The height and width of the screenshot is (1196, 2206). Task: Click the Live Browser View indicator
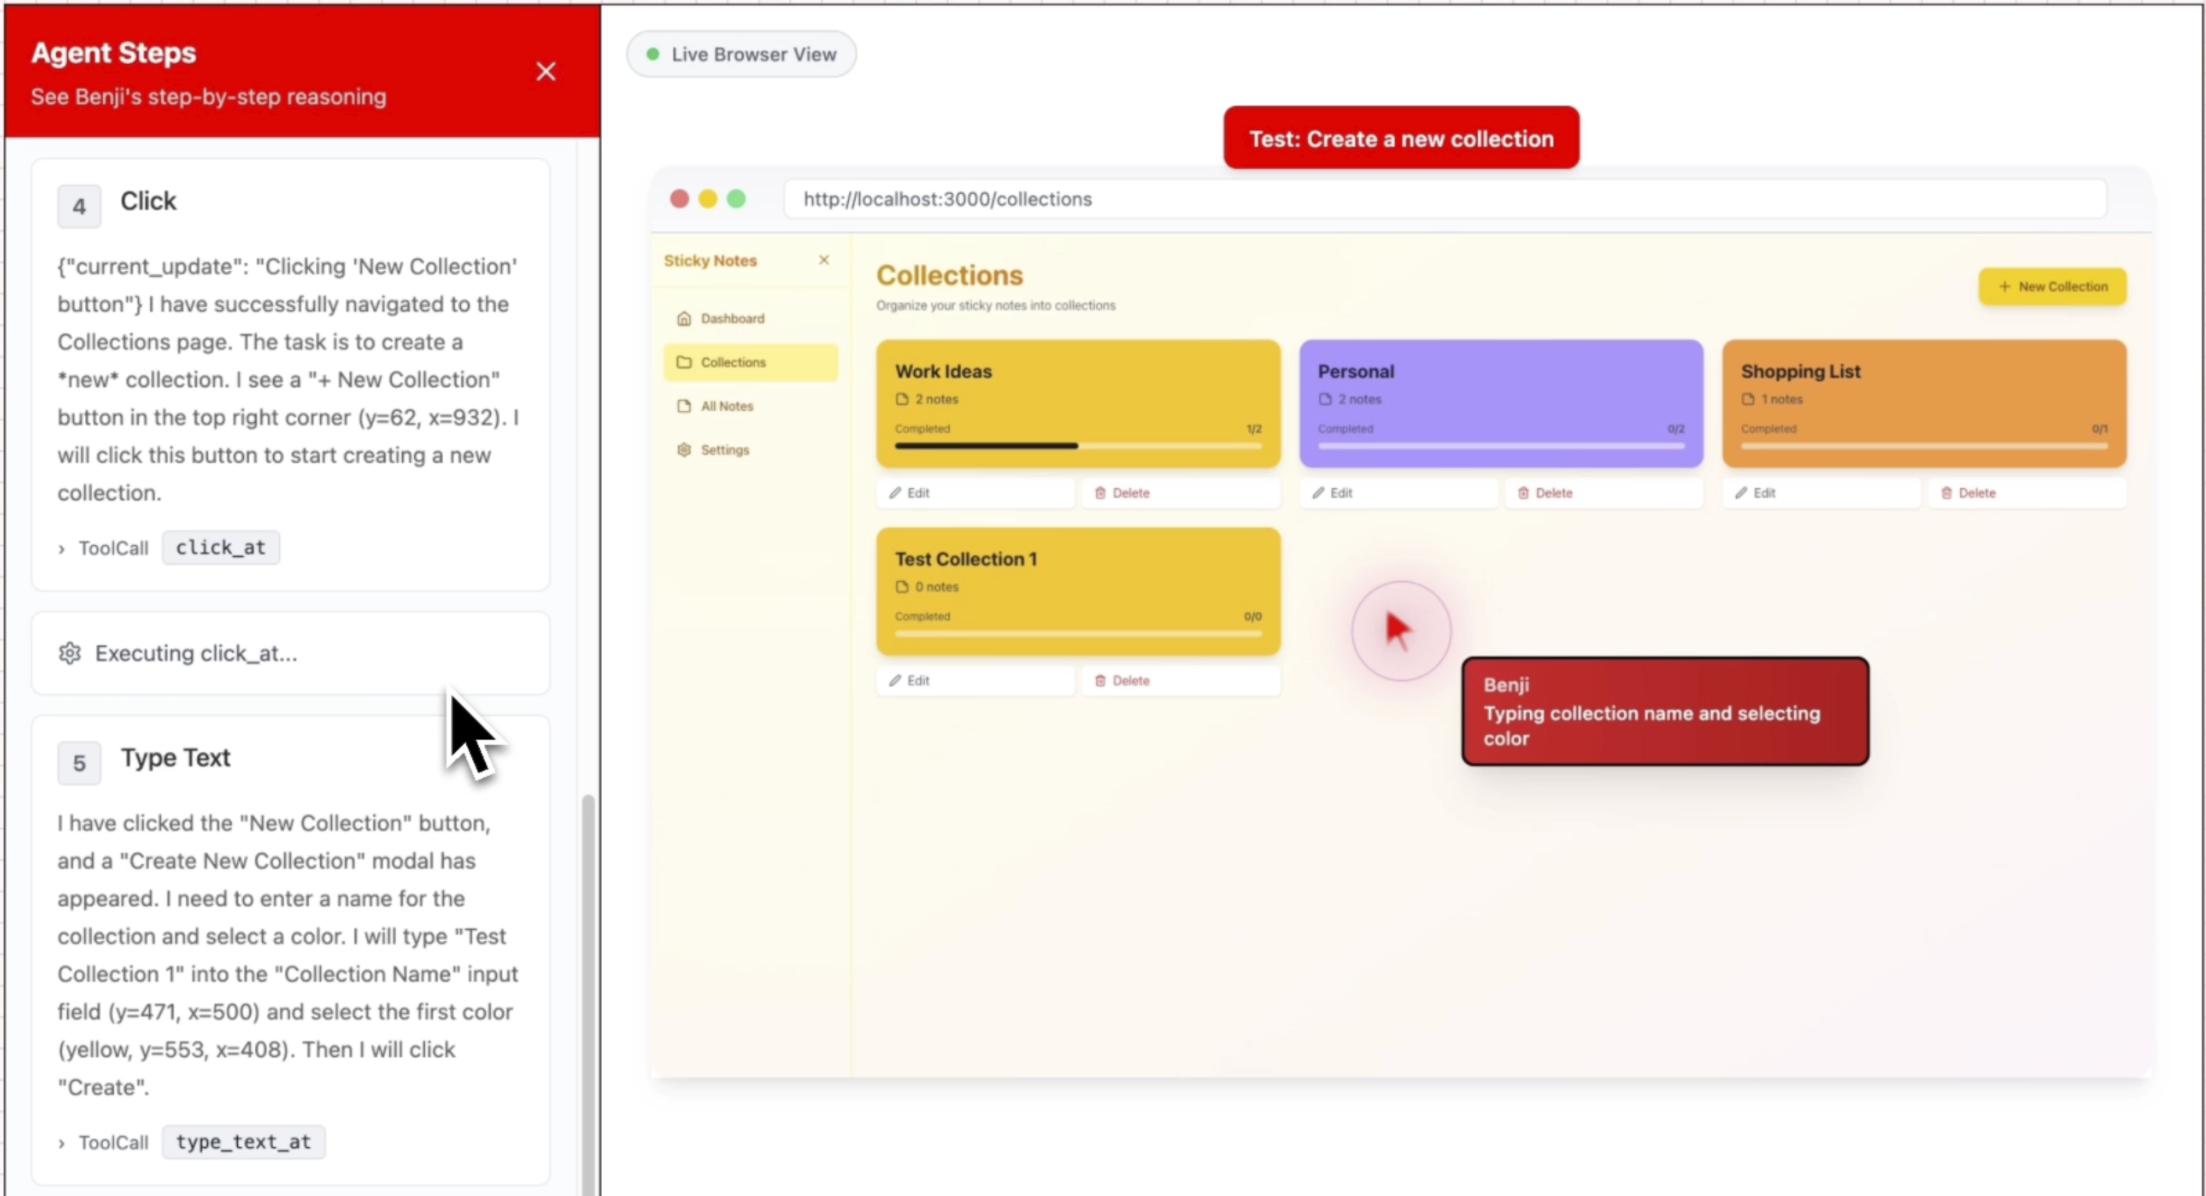point(742,55)
